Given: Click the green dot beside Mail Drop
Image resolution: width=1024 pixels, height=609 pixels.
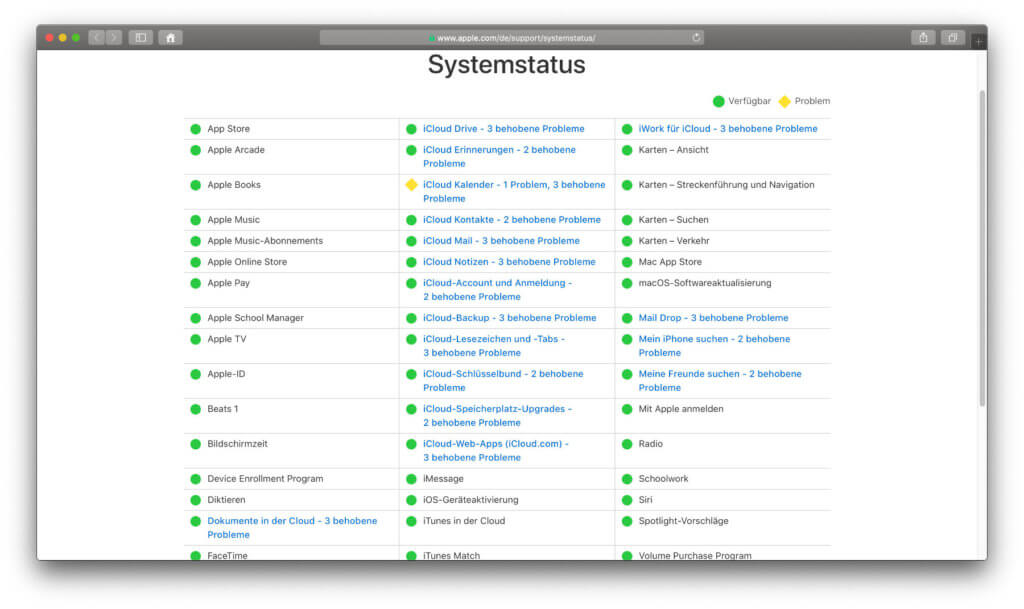Looking at the screenshot, I should point(627,318).
